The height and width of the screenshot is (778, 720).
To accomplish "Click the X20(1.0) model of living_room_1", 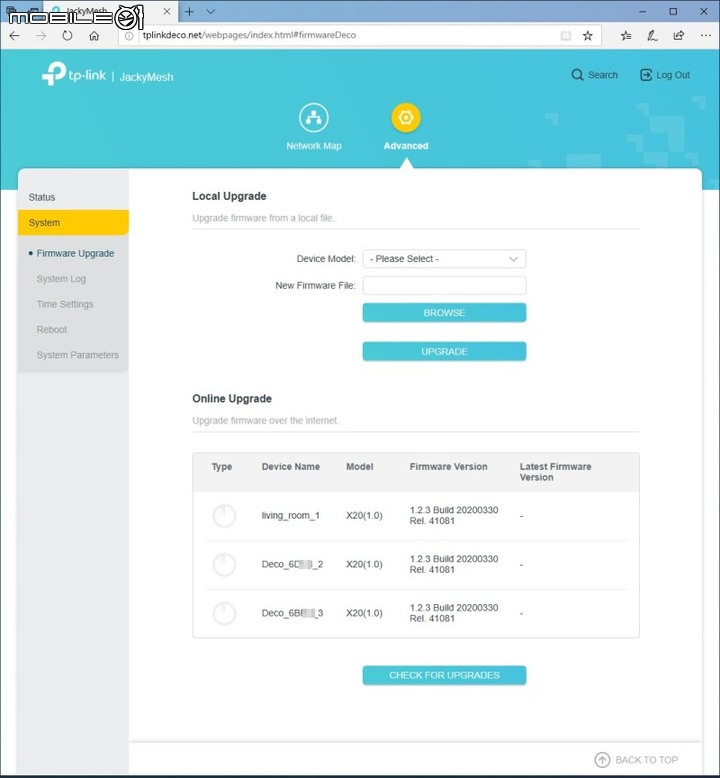I will [x=364, y=516].
